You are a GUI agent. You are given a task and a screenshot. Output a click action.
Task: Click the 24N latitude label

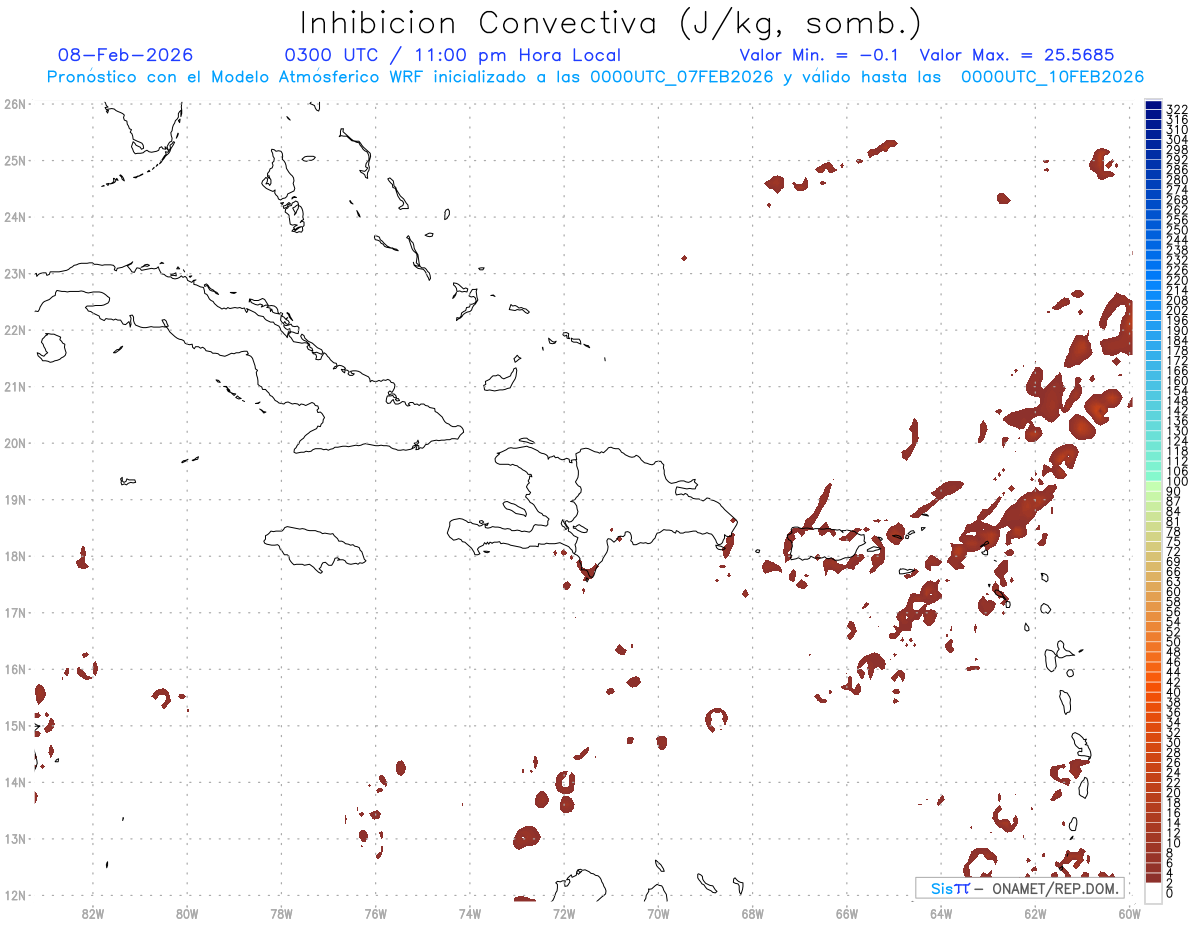pyautogui.click(x=15, y=217)
